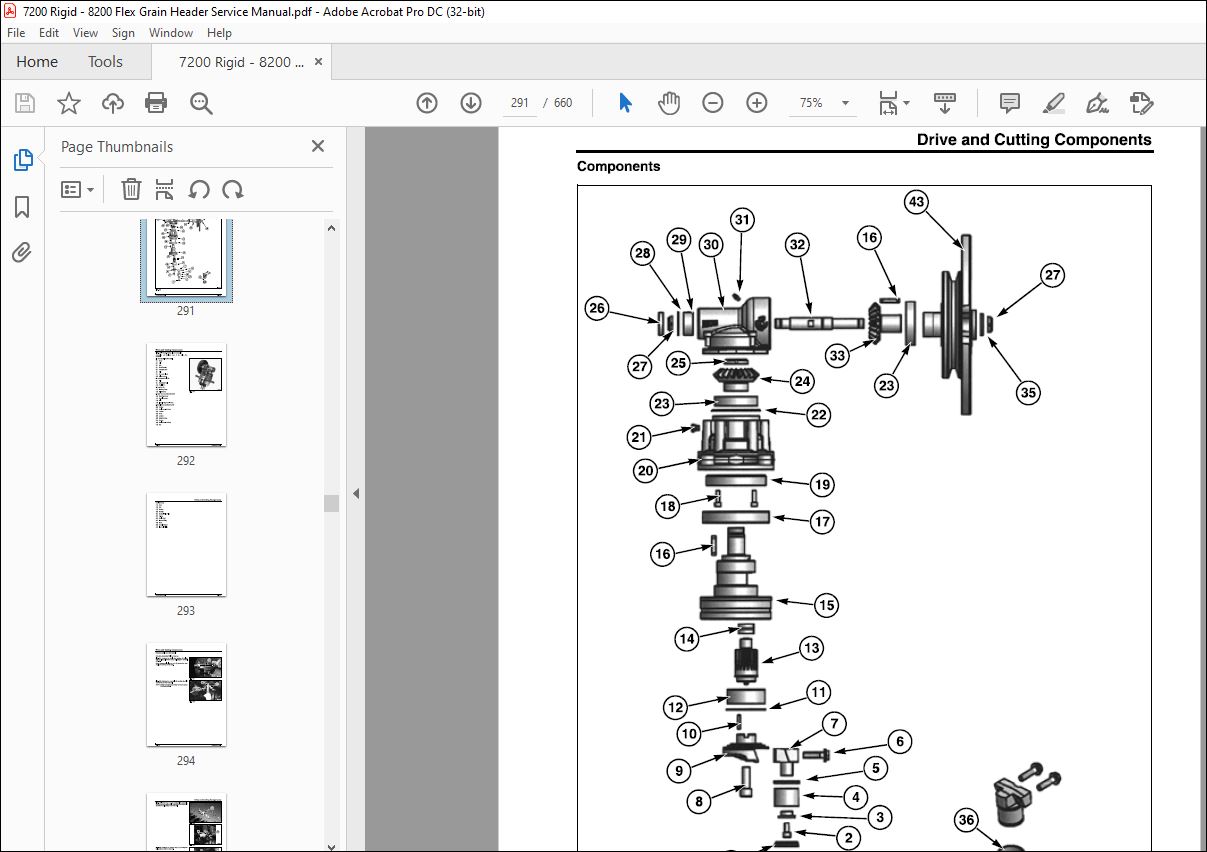Zoom out with the minus button

[x=713, y=103]
